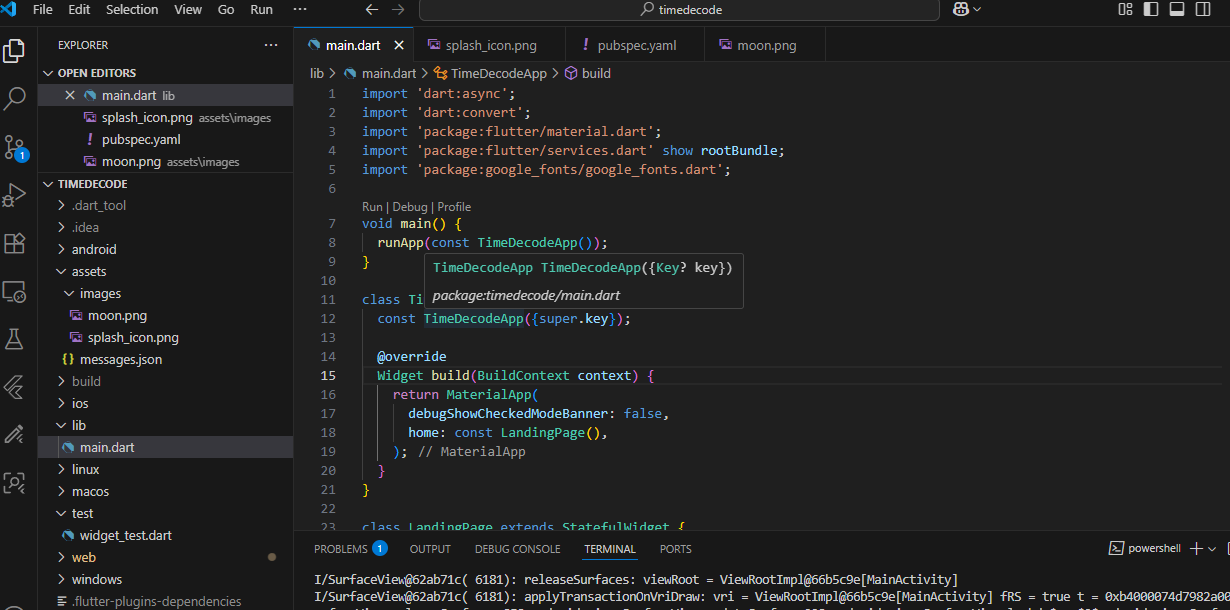This screenshot has width=1230, height=610.
Task: Open the new terminal launch profile dropdown
Action: pyautogui.click(x=1212, y=549)
